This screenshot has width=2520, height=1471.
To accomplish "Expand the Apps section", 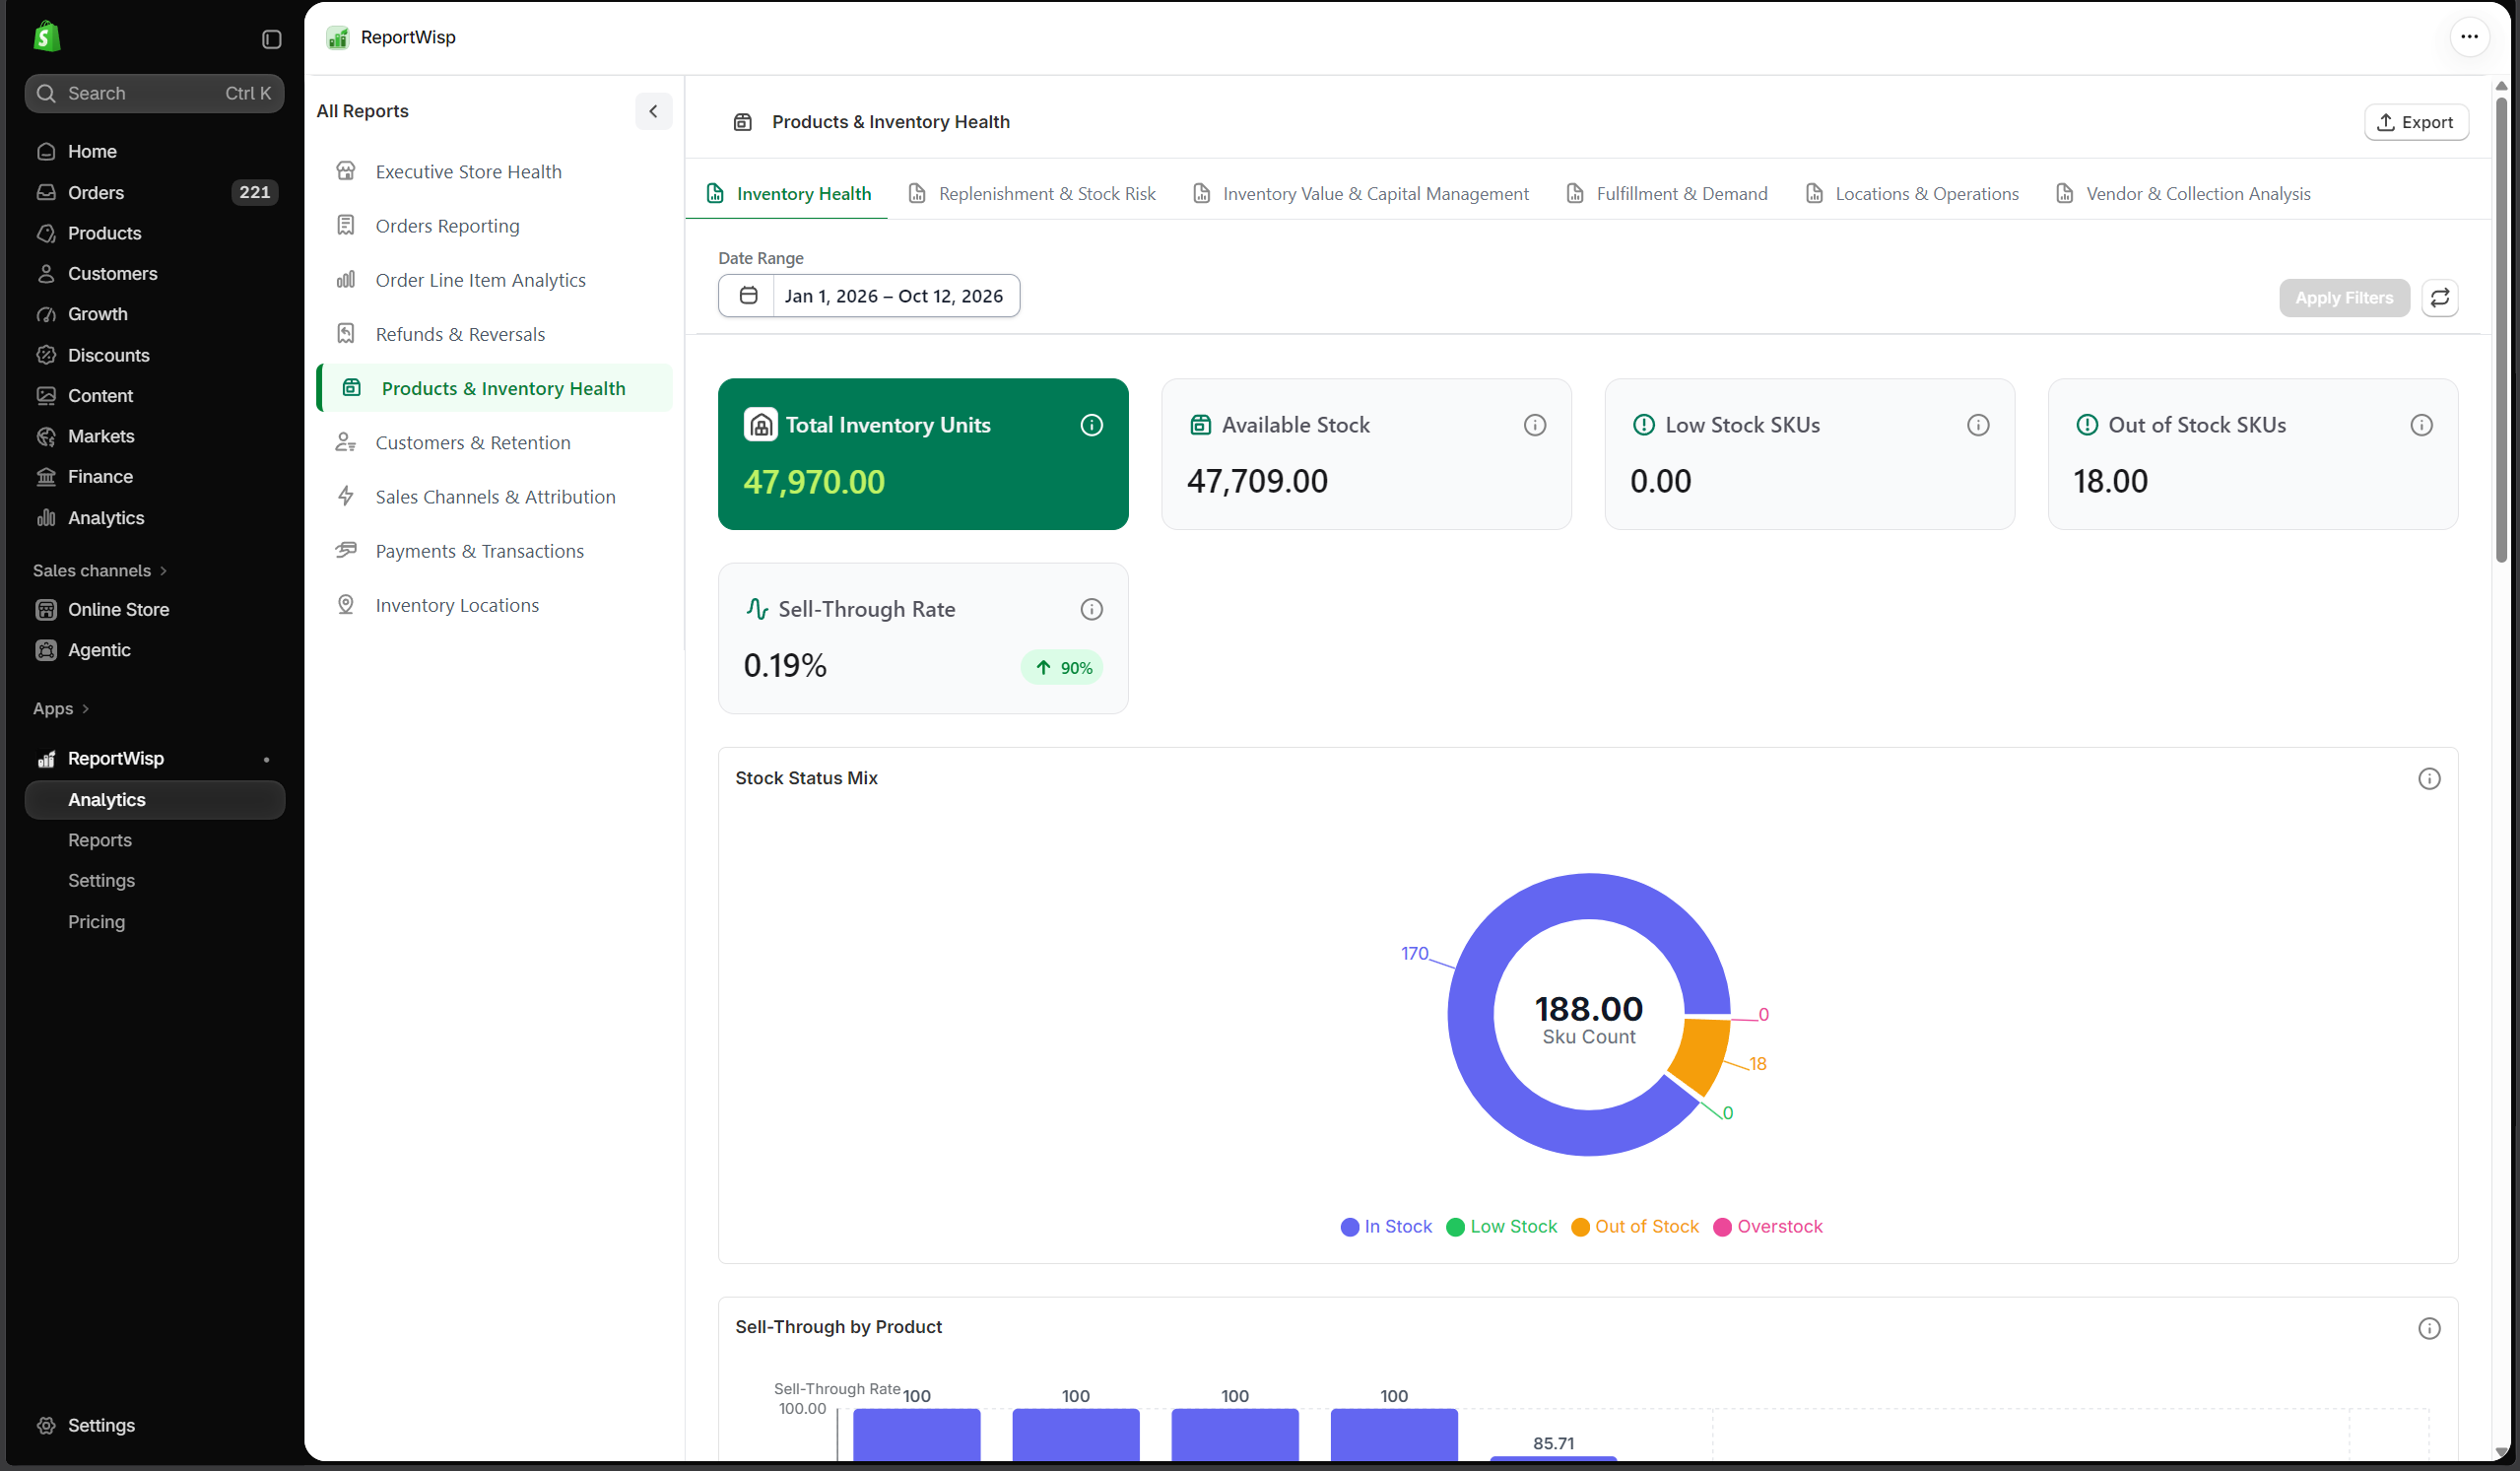I will (61, 708).
